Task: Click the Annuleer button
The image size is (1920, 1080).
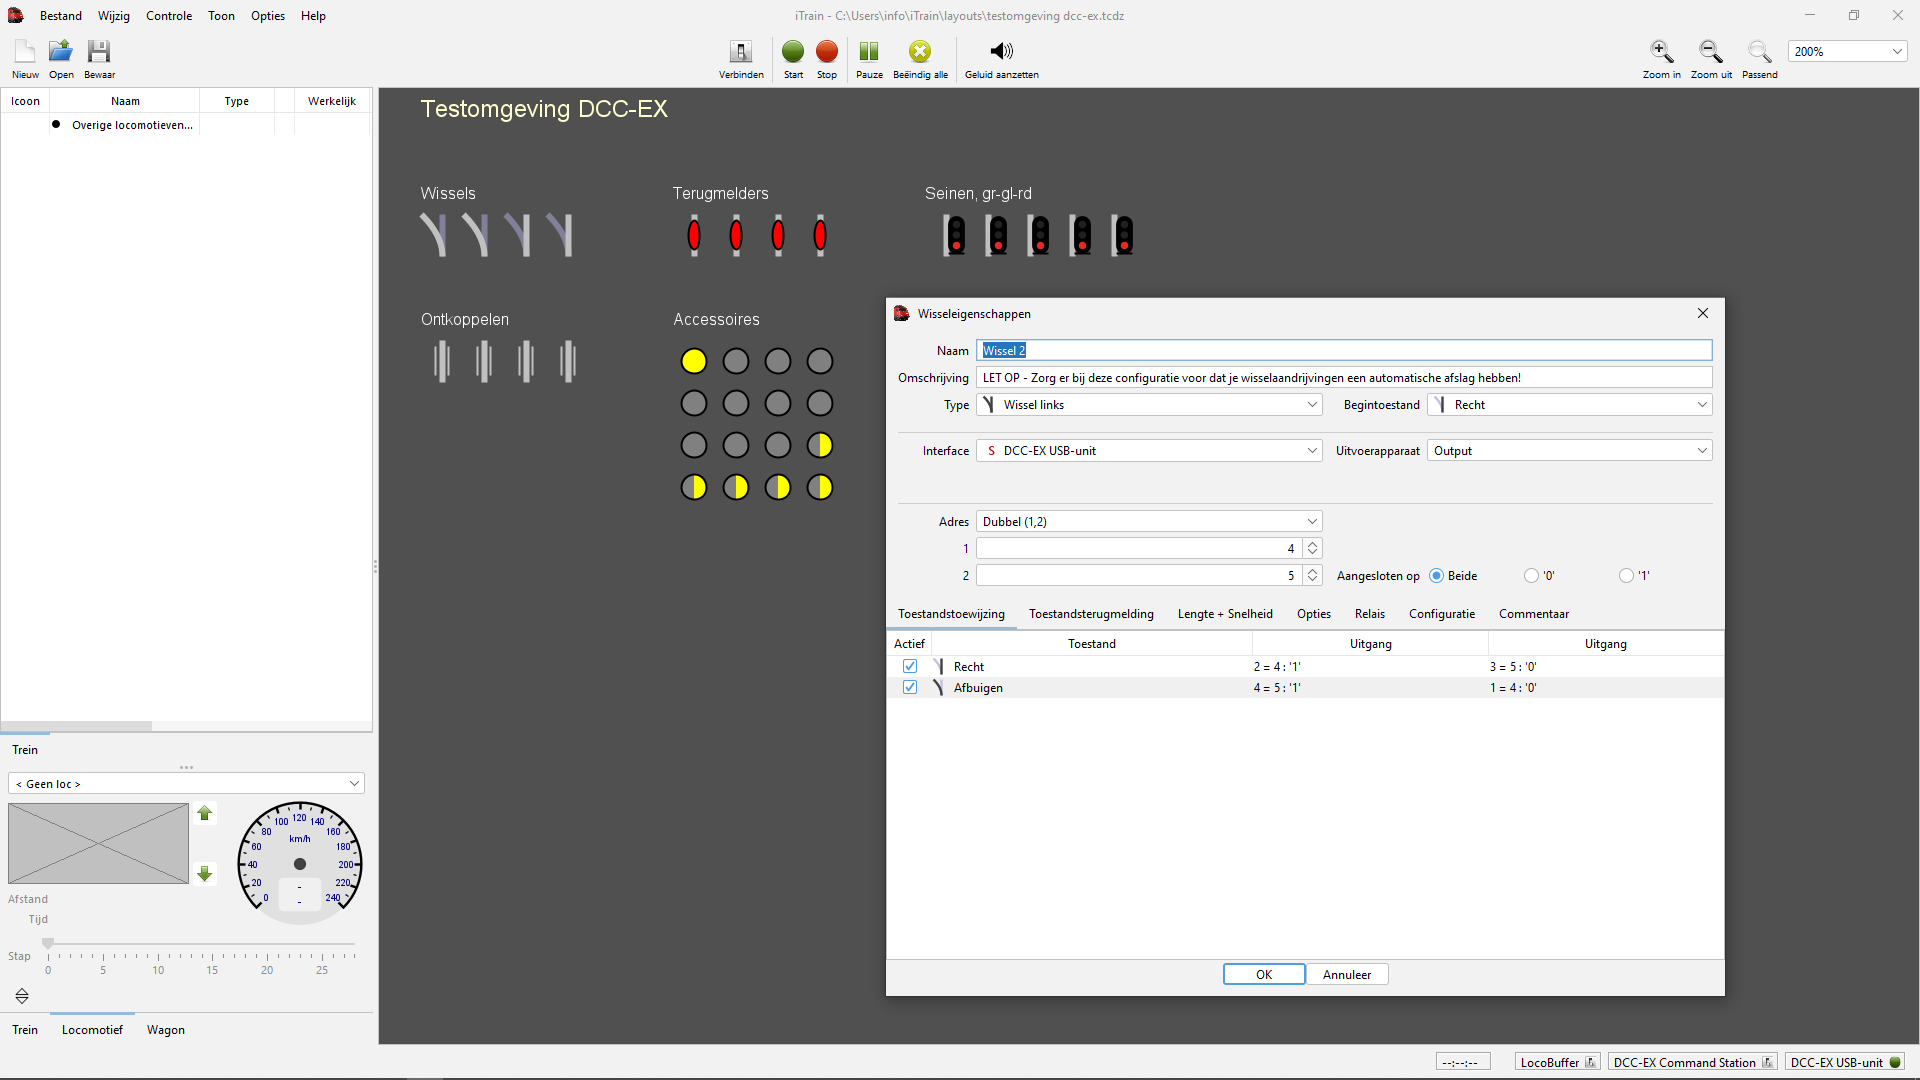Action: point(1346,975)
